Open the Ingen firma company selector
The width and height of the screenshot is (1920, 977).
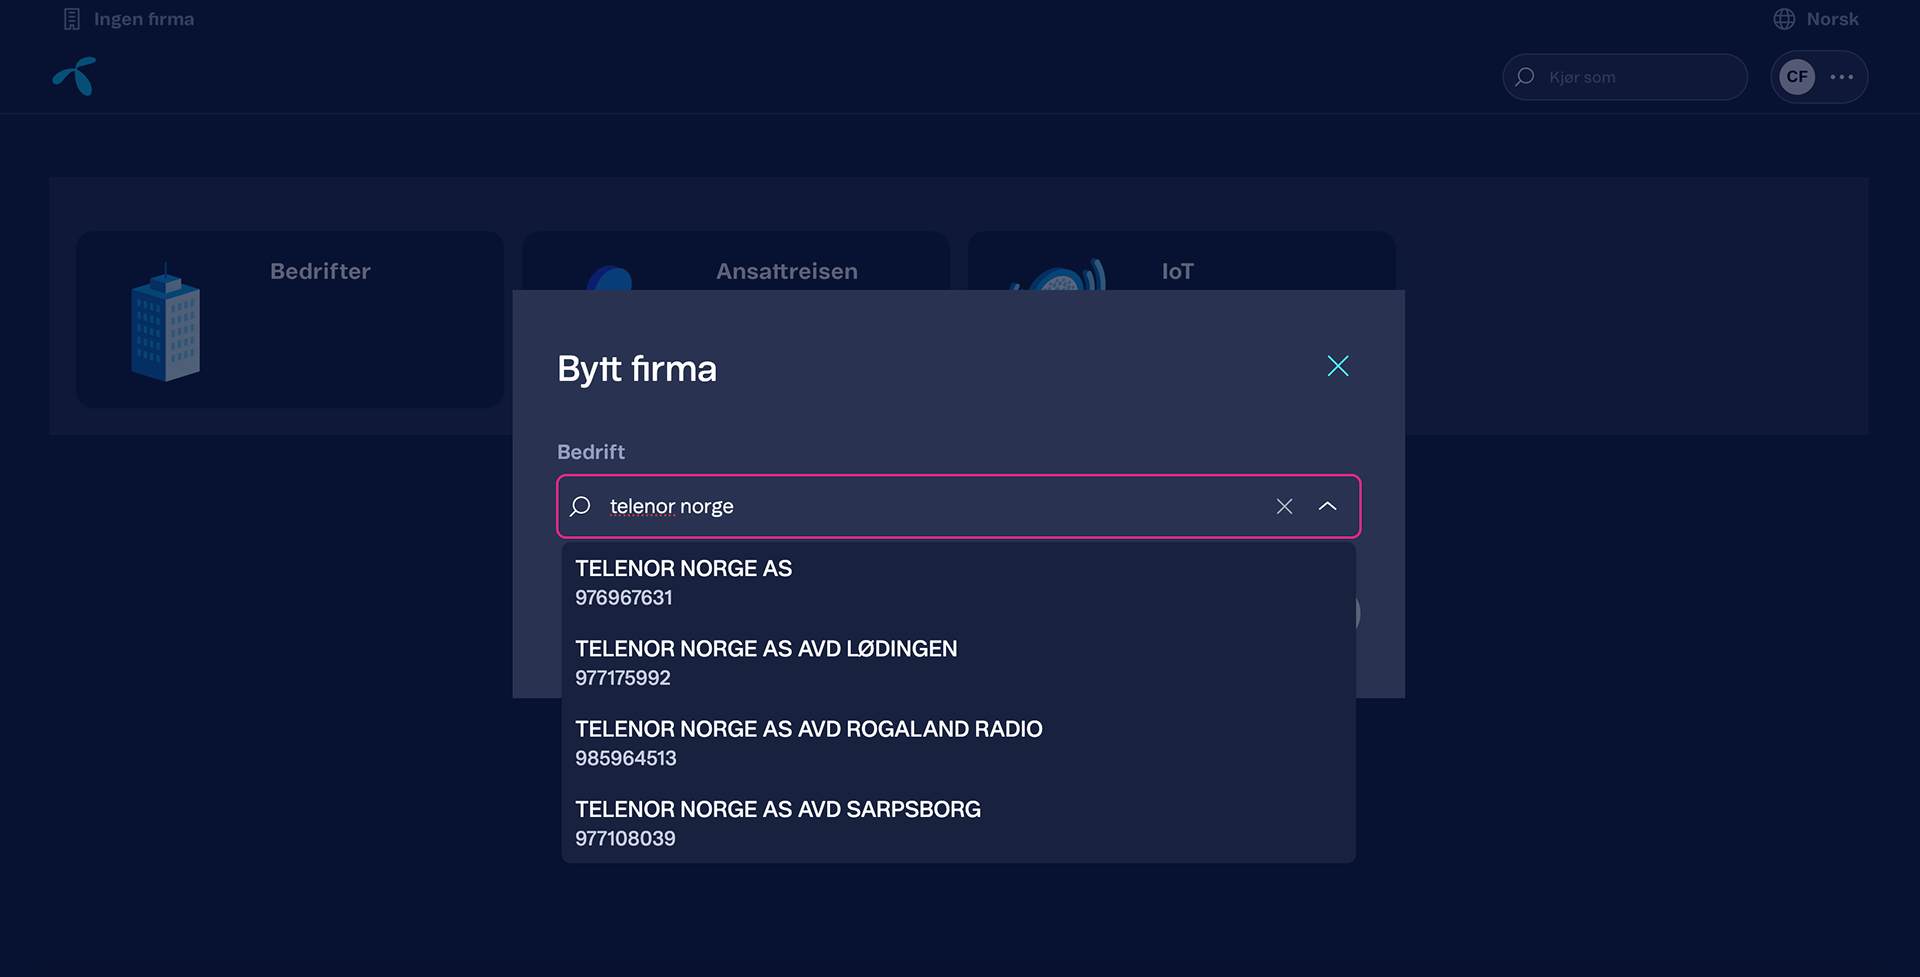(129, 19)
